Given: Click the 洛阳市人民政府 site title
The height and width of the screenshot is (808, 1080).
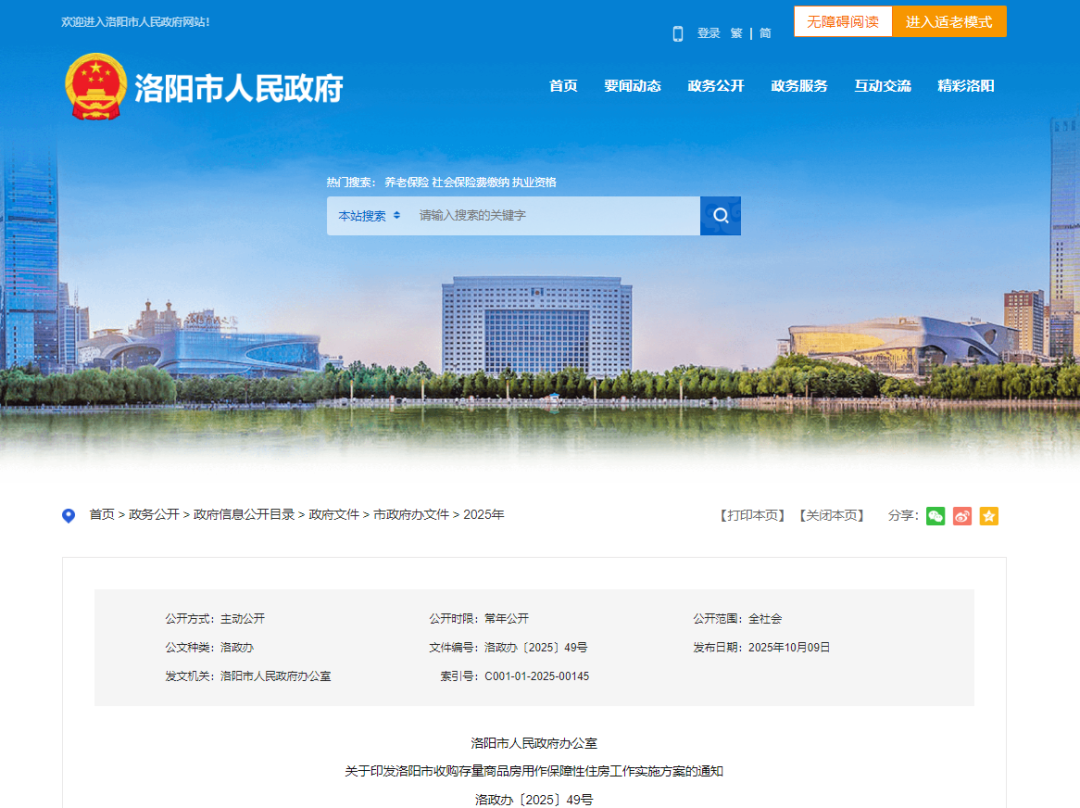Looking at the screenshot, I should pyautogui.click(x=238, y=88).
